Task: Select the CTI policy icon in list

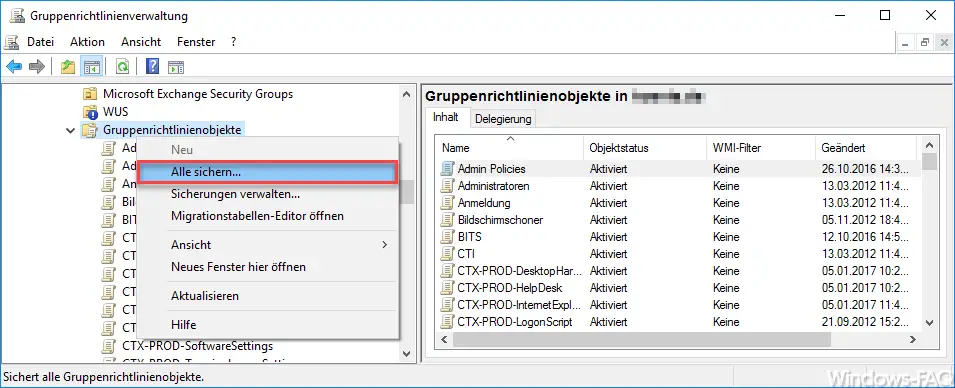Action: (x=448, y=253)
